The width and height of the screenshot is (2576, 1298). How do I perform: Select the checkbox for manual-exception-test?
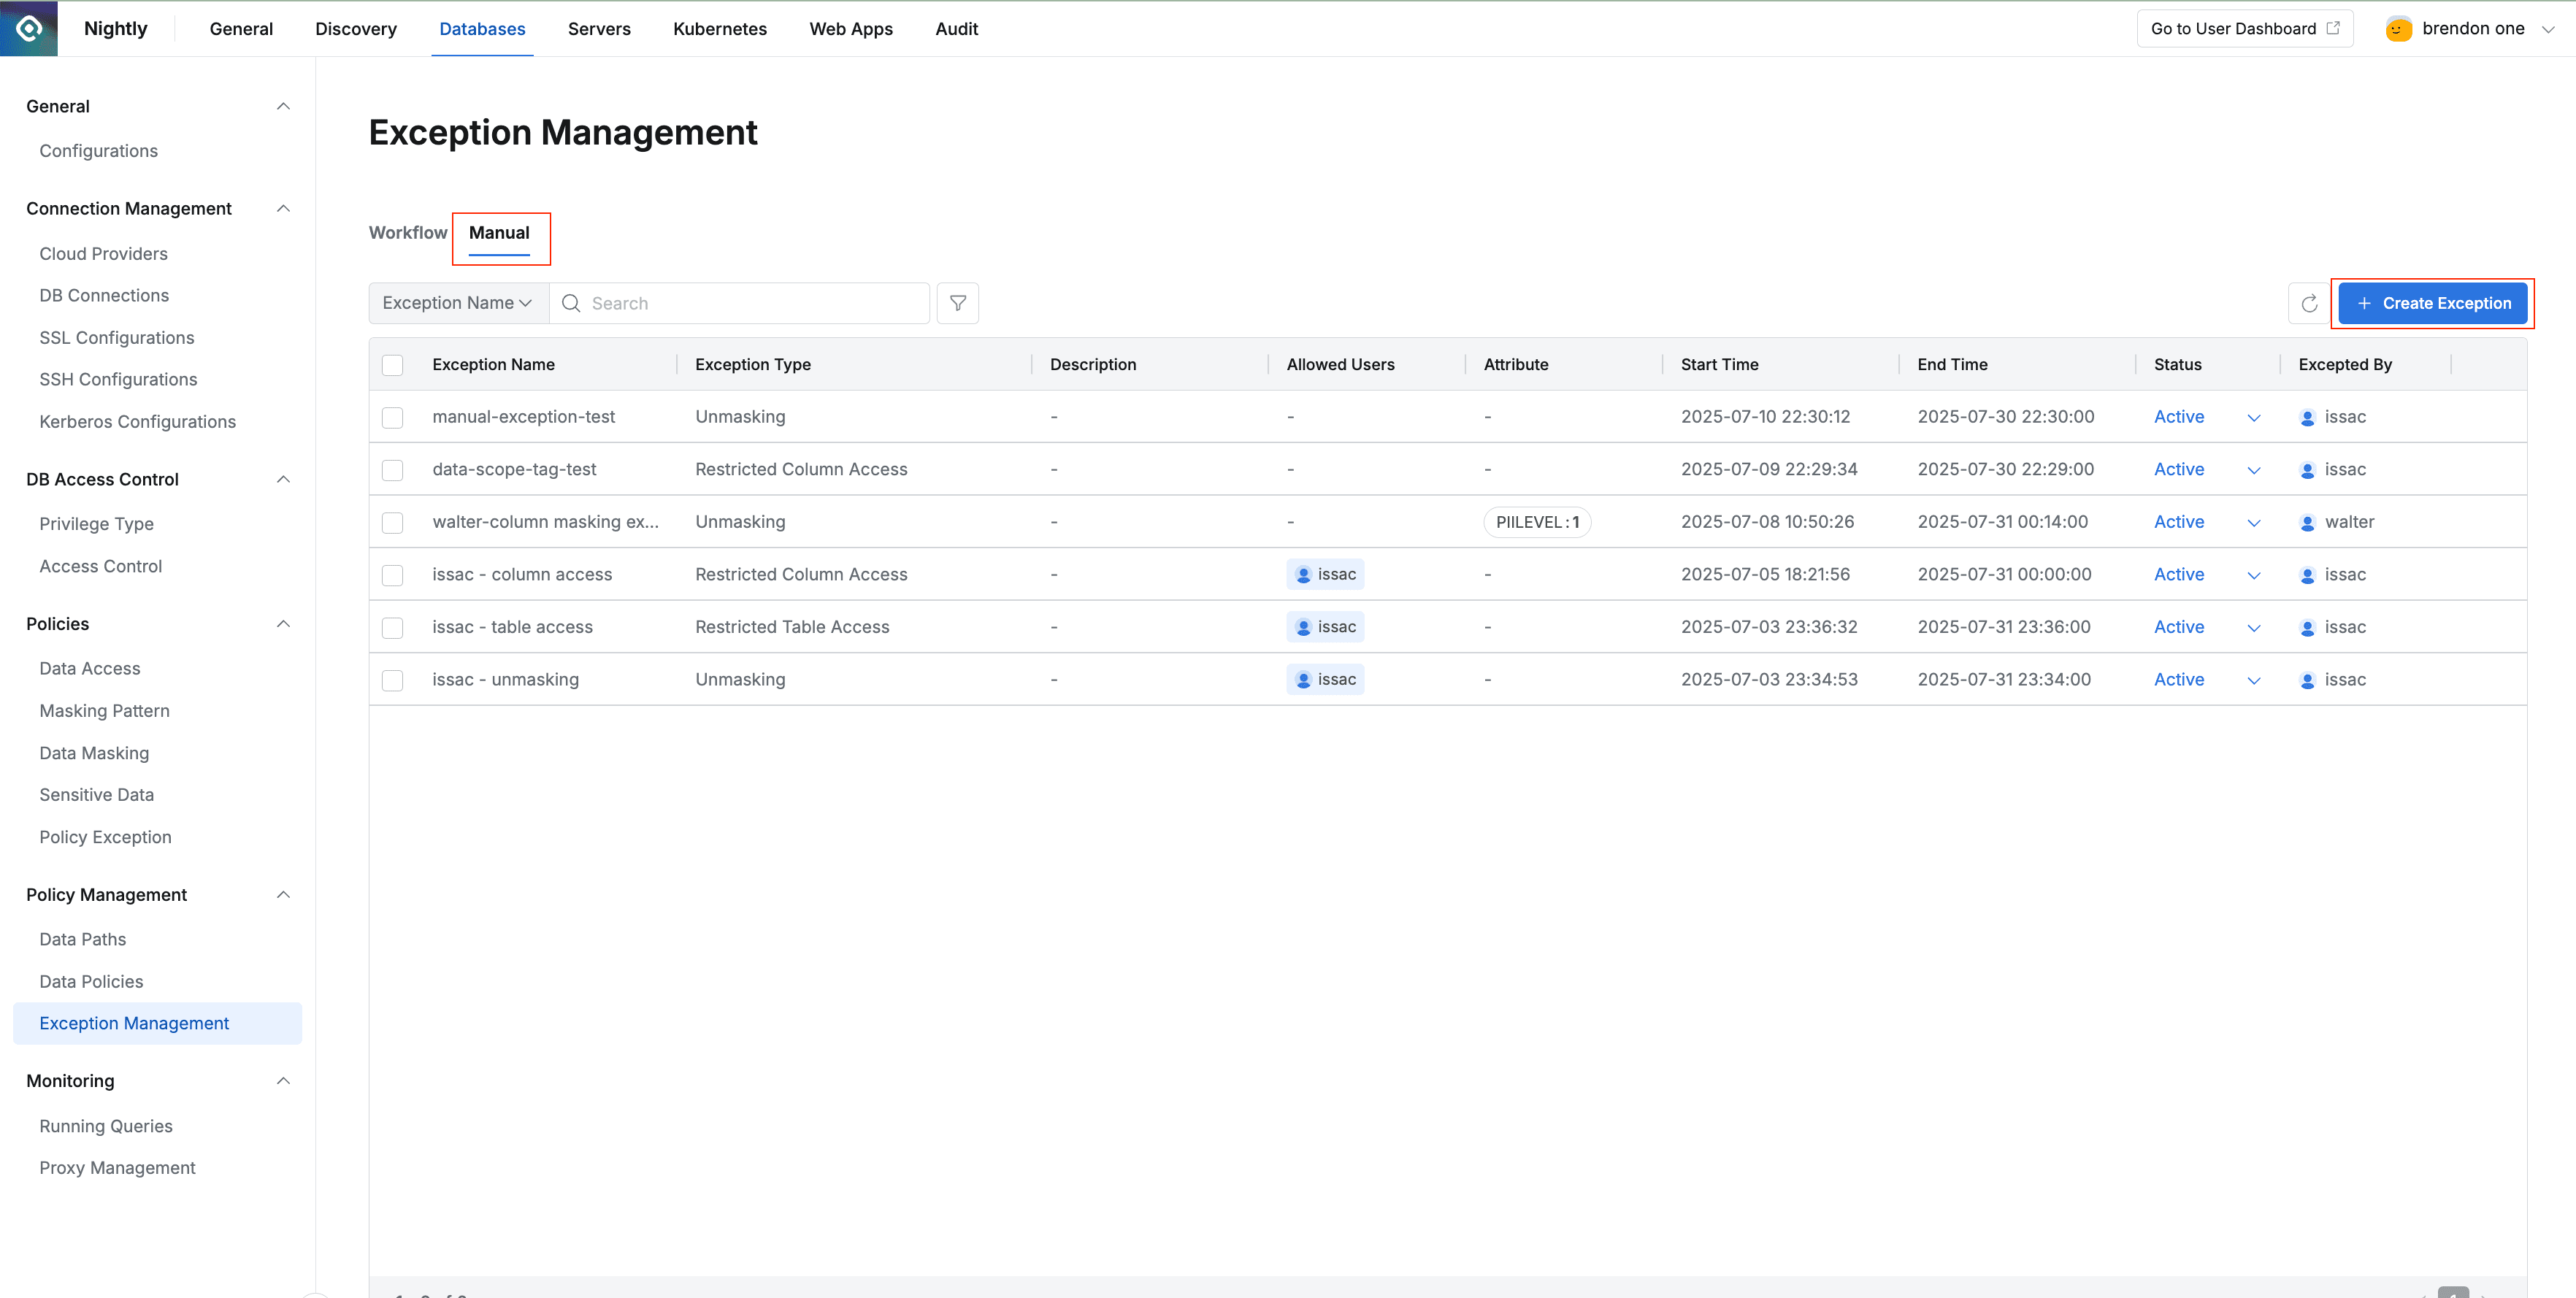pos(393,417)
